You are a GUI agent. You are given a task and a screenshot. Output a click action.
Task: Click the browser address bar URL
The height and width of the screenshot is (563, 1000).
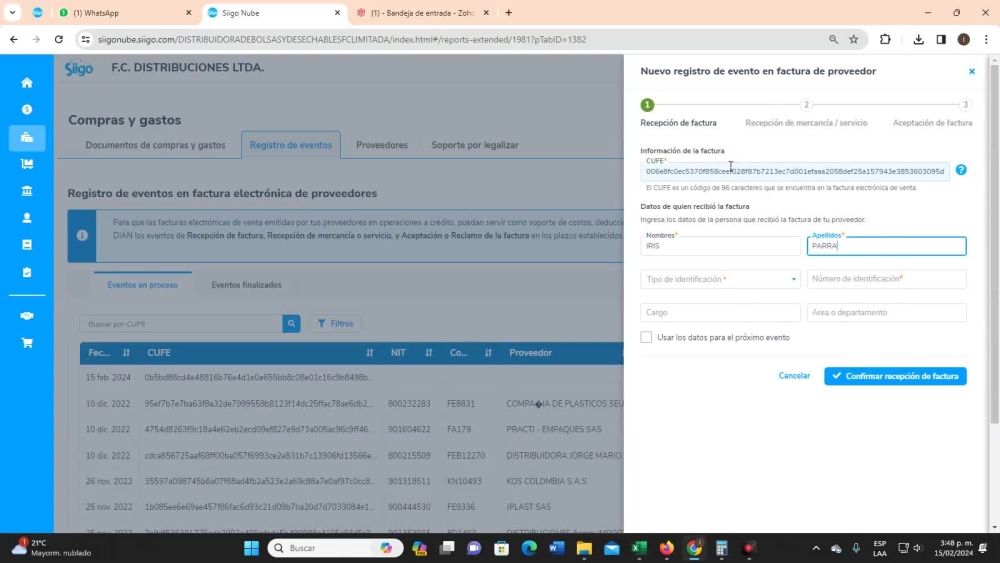(342, 40)
